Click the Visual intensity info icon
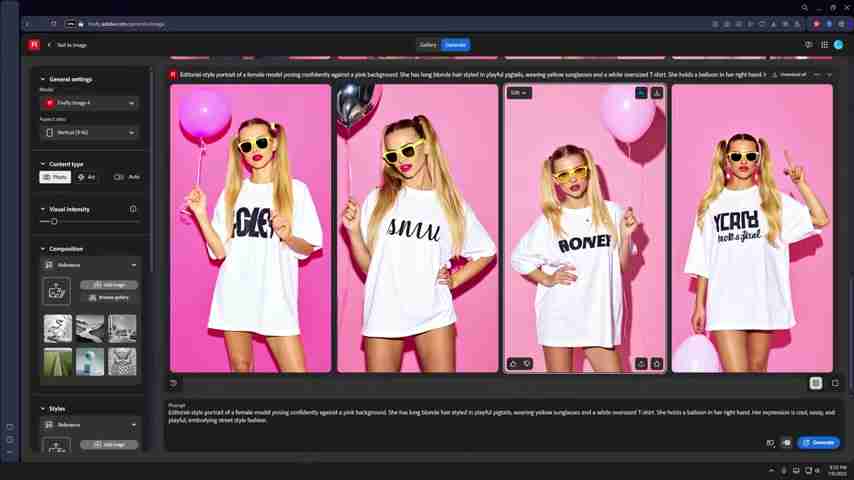This screenshot has height=480, width=854. (x=133, y=209)
